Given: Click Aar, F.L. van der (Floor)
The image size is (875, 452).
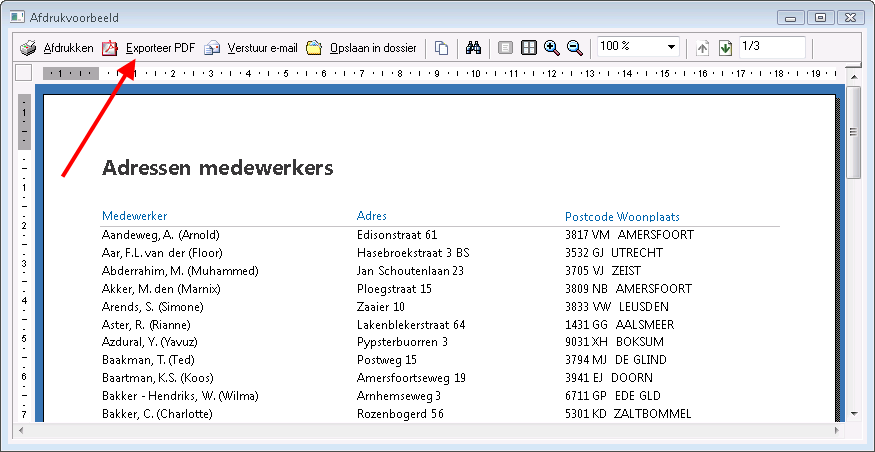Looking at the screenshot, I should [162, 253].
